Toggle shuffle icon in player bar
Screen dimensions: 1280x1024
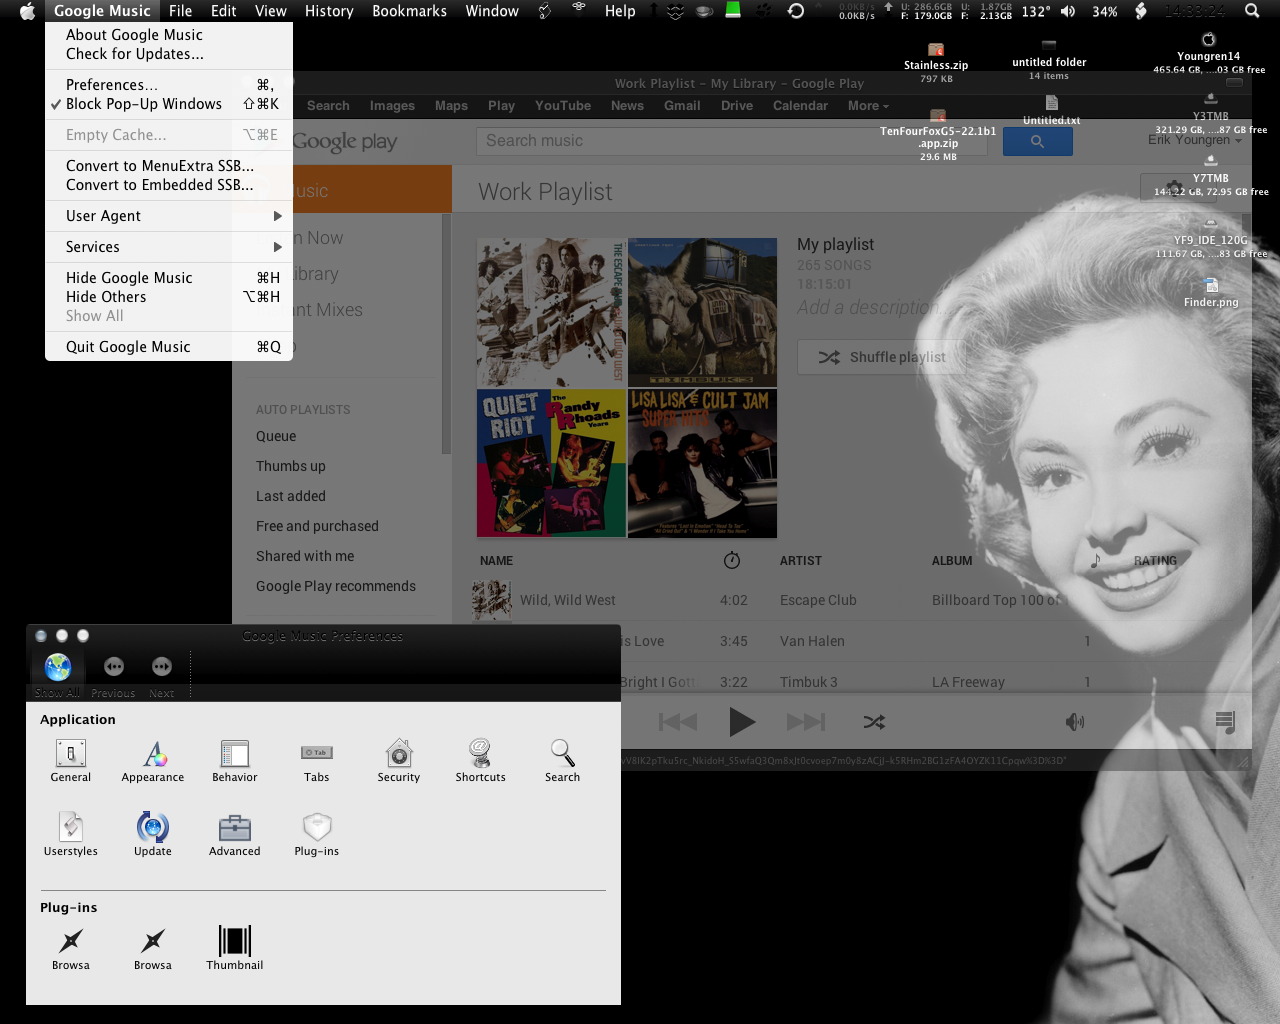[874, 721]
